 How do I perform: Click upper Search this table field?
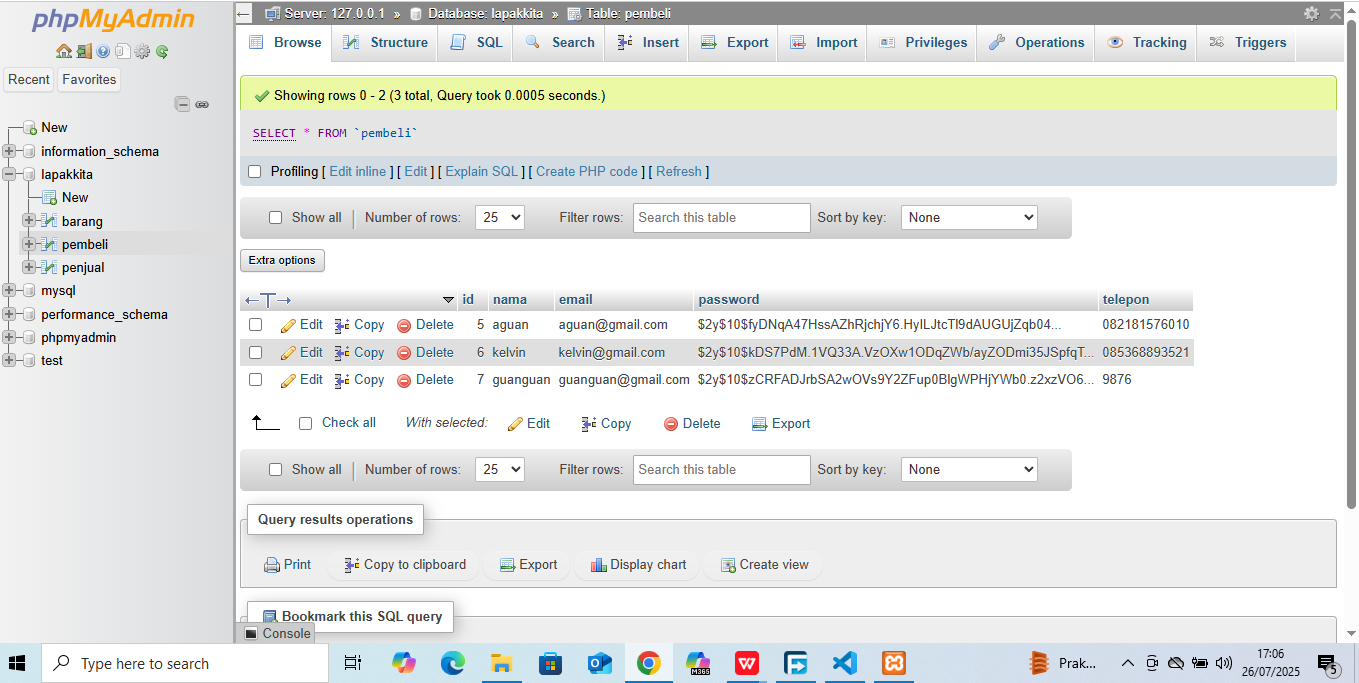(721, 217)
